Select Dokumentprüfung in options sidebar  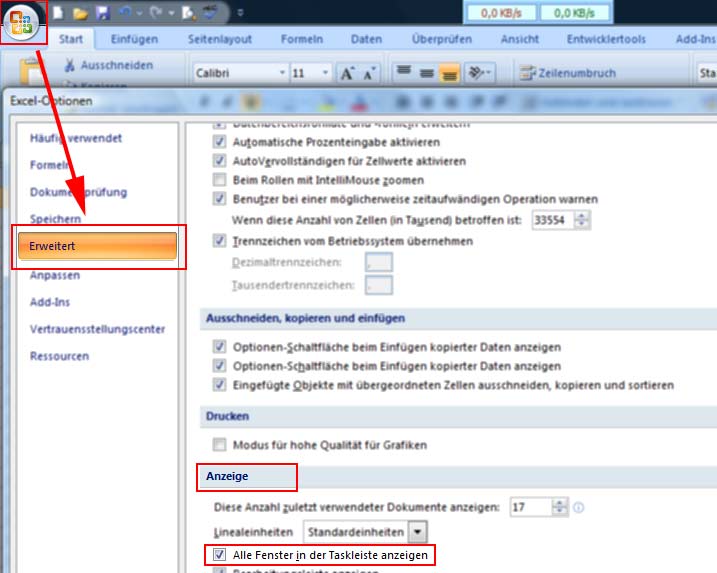coord(78,192)
